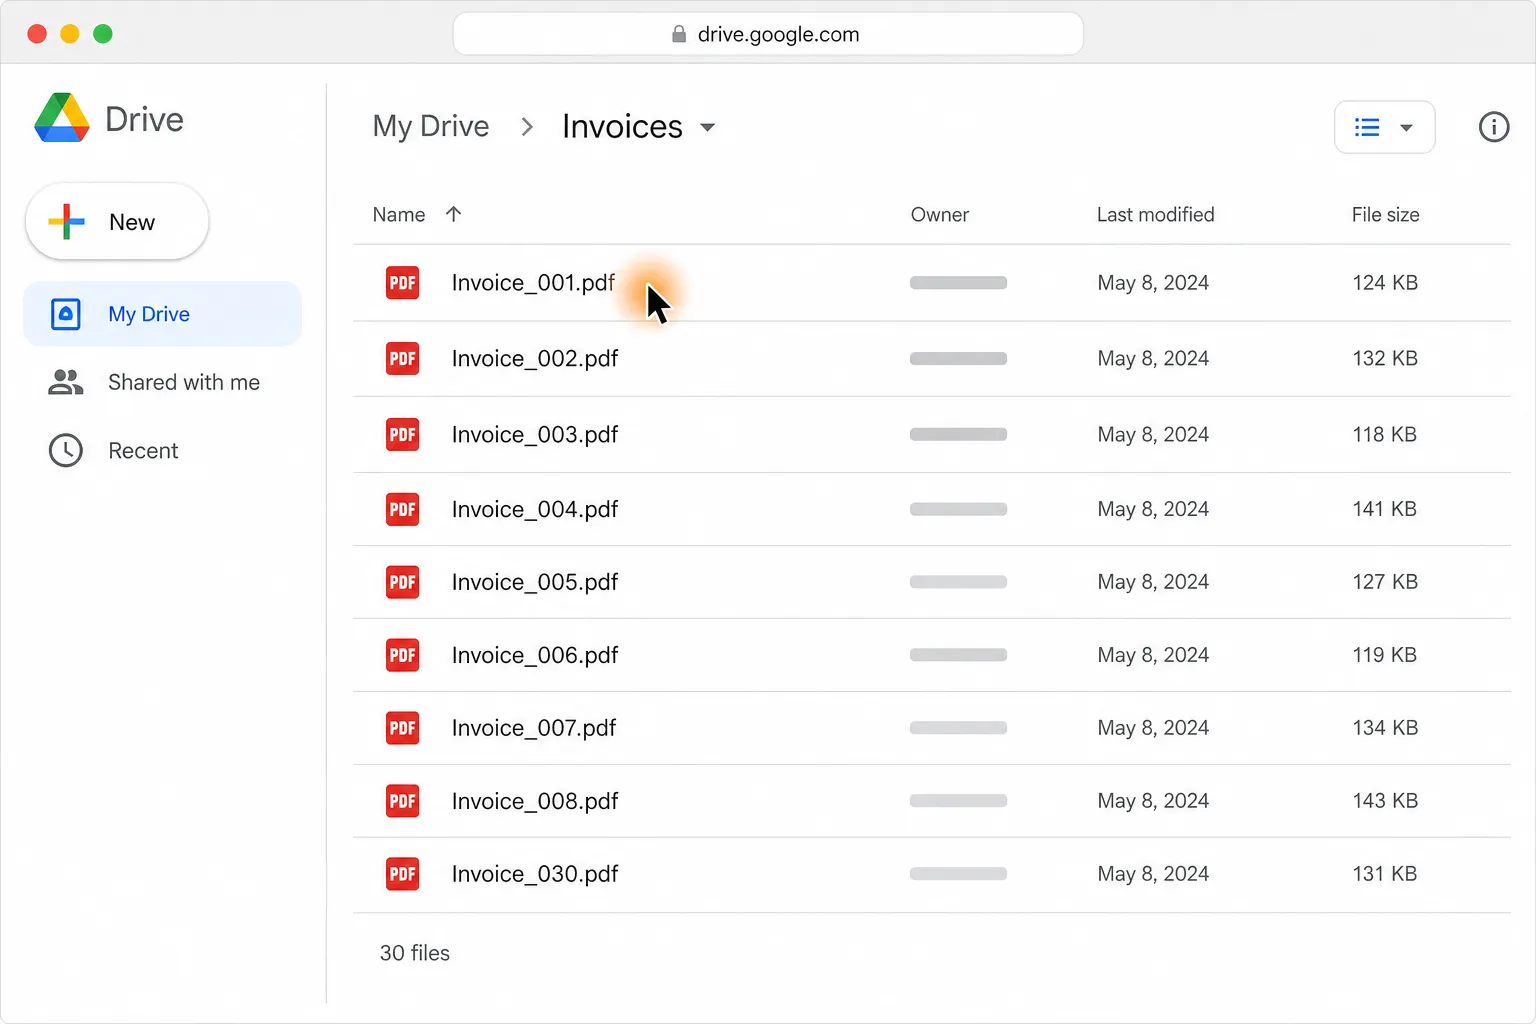Click the modified date of Invoice_030.pdf
The image size is (1536, 1024).
tap(1153, 874)
